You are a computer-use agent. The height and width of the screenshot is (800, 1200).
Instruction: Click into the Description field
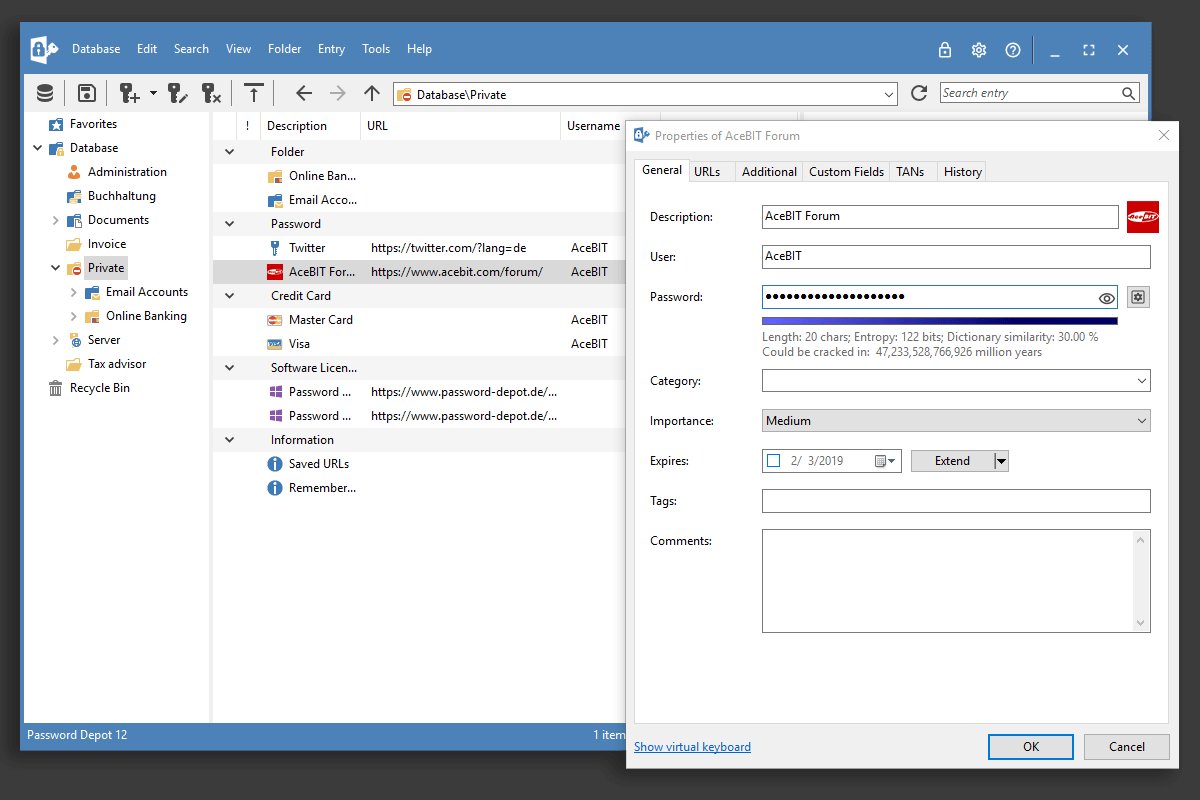(x=940, y=217)
